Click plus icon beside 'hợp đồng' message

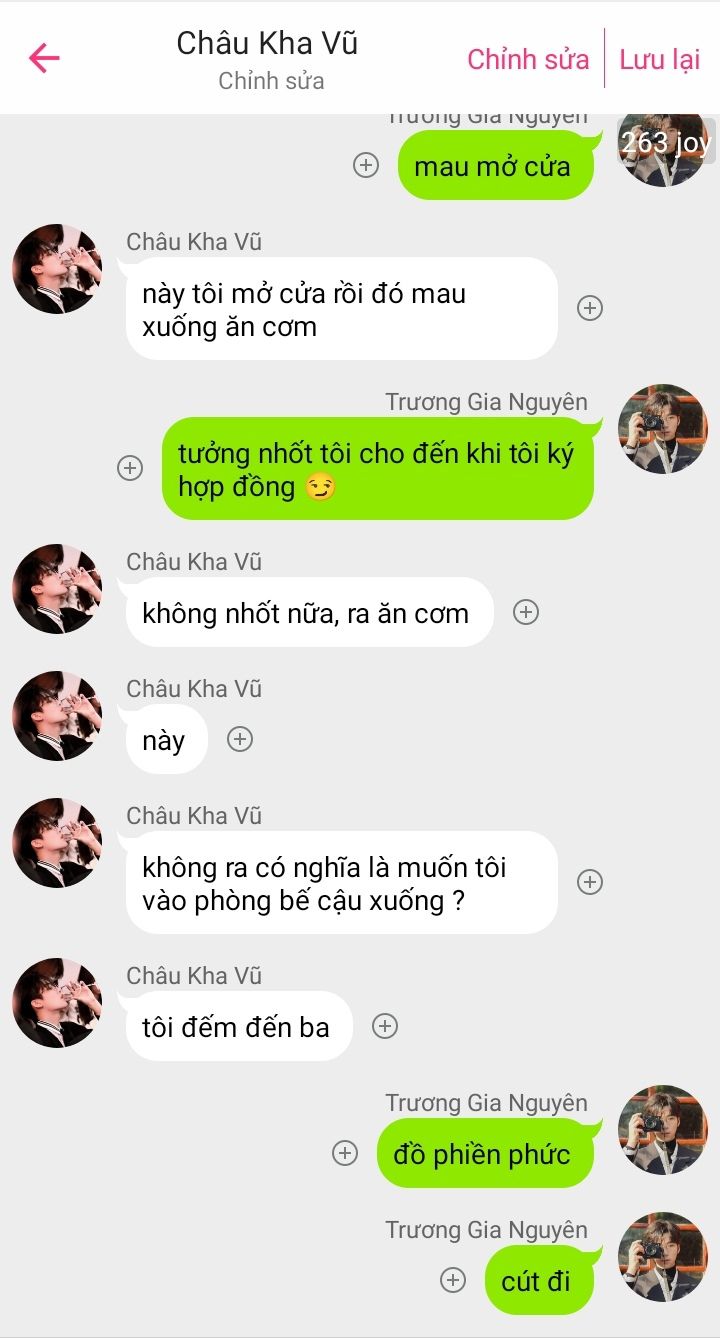coord(130,468)
